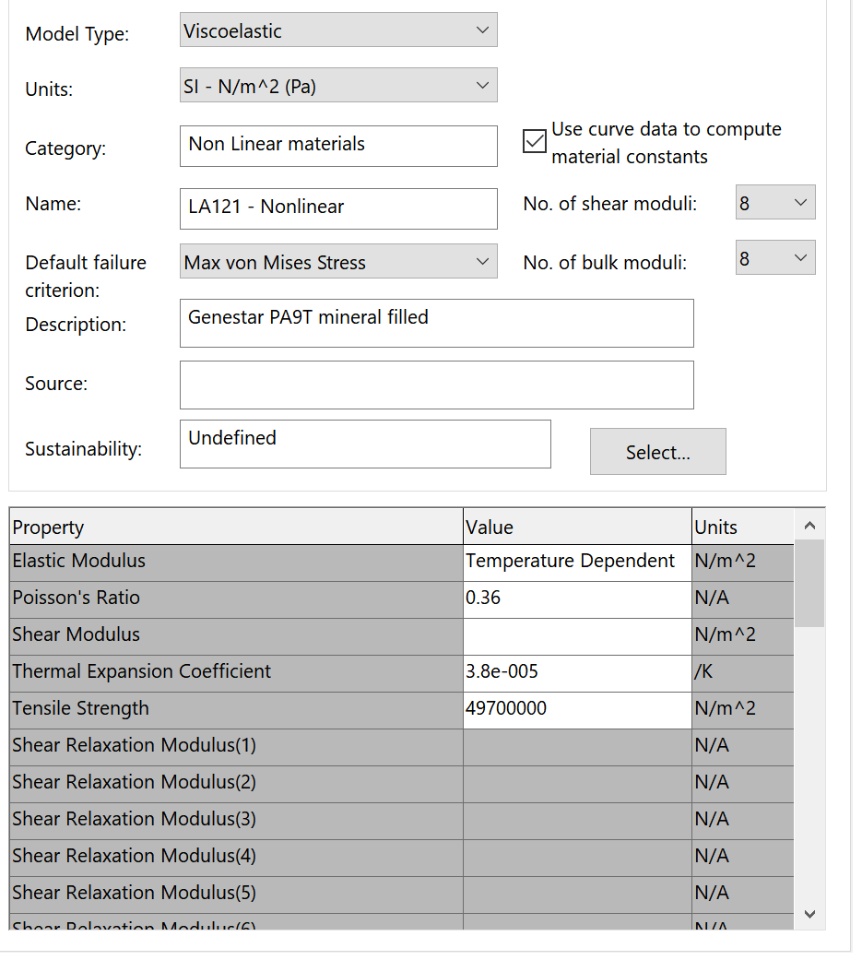Open the Model Type dropdown showing Viscoelastic
Screen dimensions: 862x960
tap(339, 30)
